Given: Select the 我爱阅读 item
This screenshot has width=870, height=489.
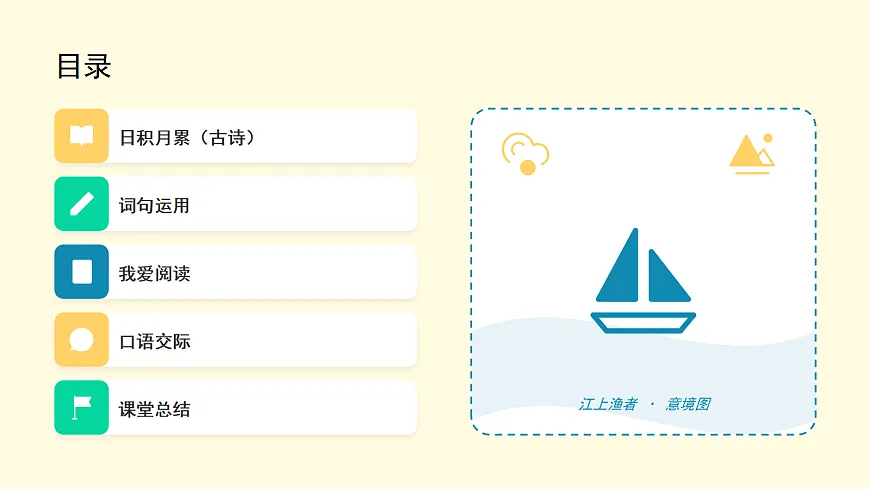Looking at the screenshot, I should (x=155, y=274).
